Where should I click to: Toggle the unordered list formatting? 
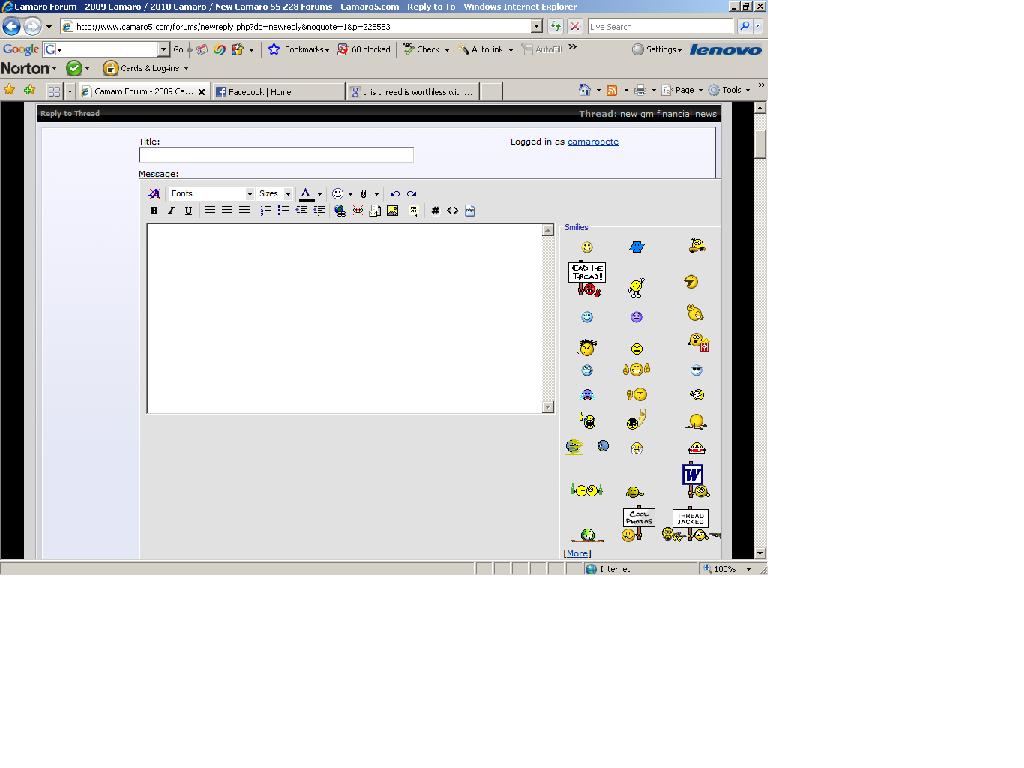(281, 210)
